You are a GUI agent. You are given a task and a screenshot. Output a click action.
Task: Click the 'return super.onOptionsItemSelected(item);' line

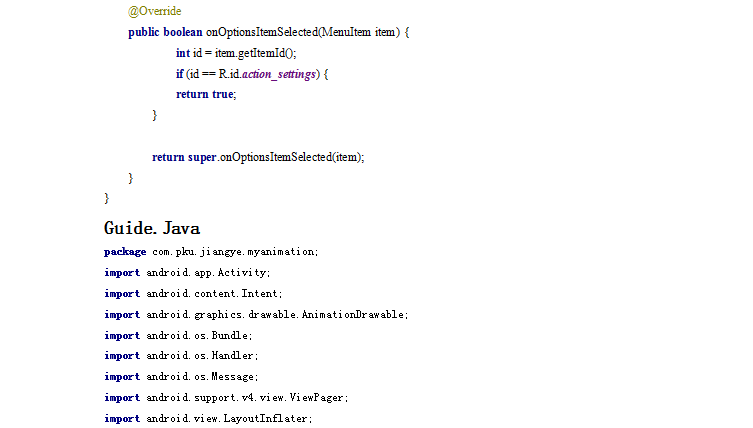pos(258,157)
